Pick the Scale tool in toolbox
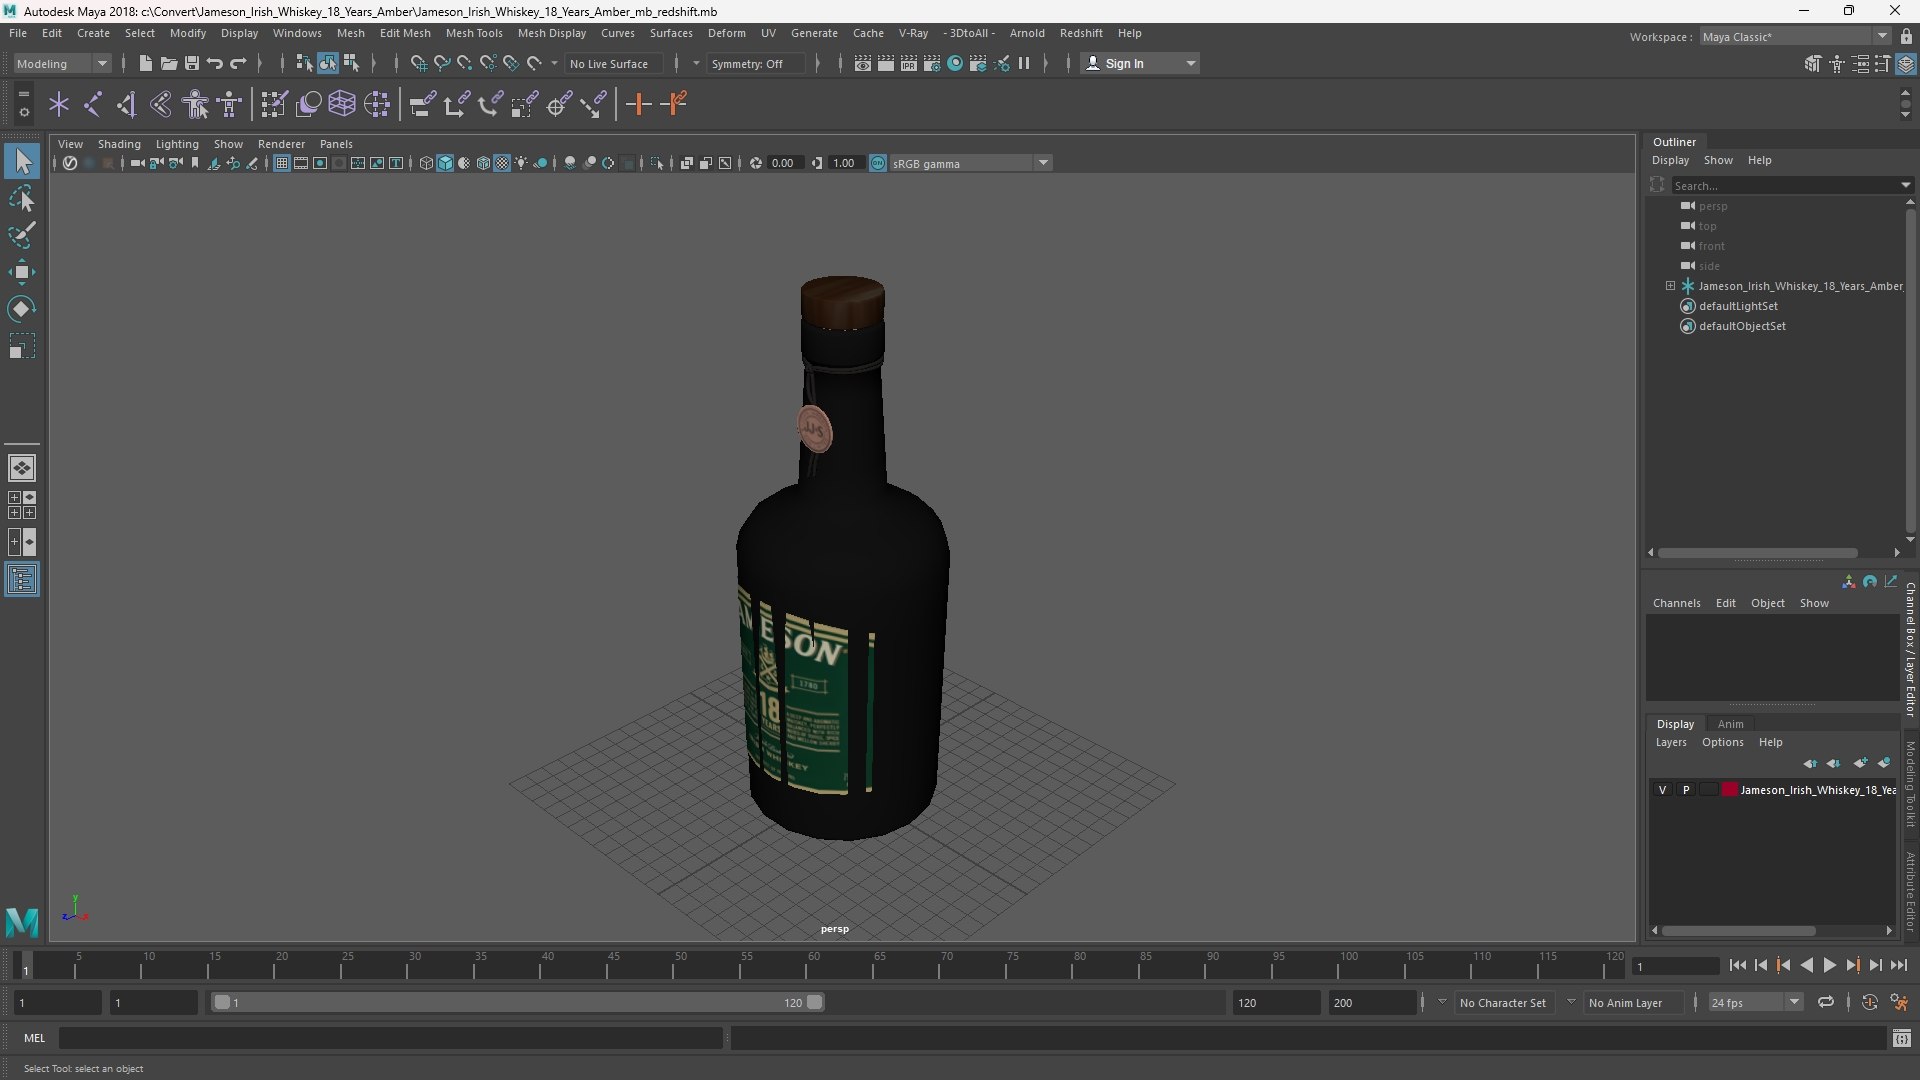This screenshot has width=1920, height=1080. (22, 346)
